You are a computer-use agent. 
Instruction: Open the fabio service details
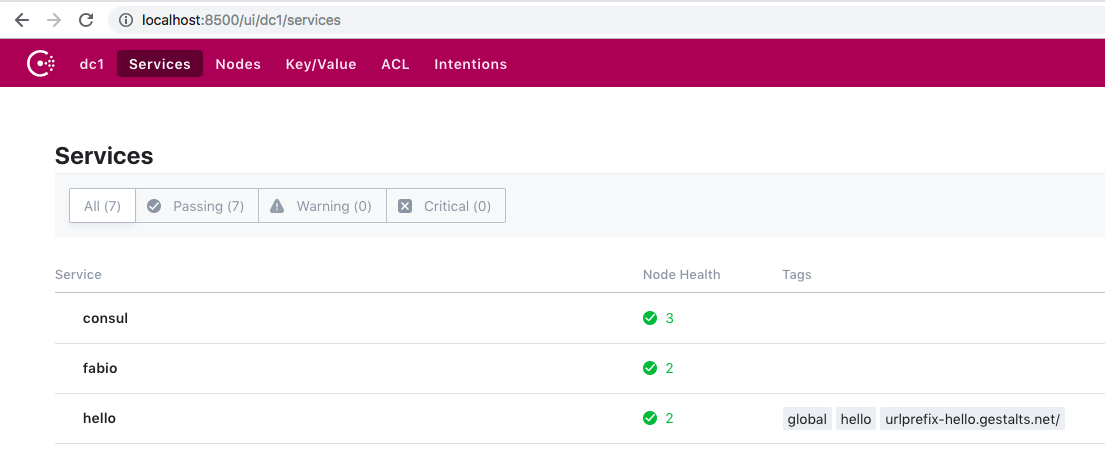100,368
